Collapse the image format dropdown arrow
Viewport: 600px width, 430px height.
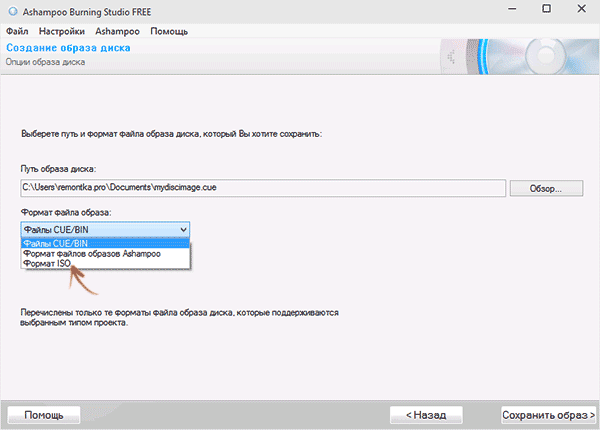coord(181,230)
